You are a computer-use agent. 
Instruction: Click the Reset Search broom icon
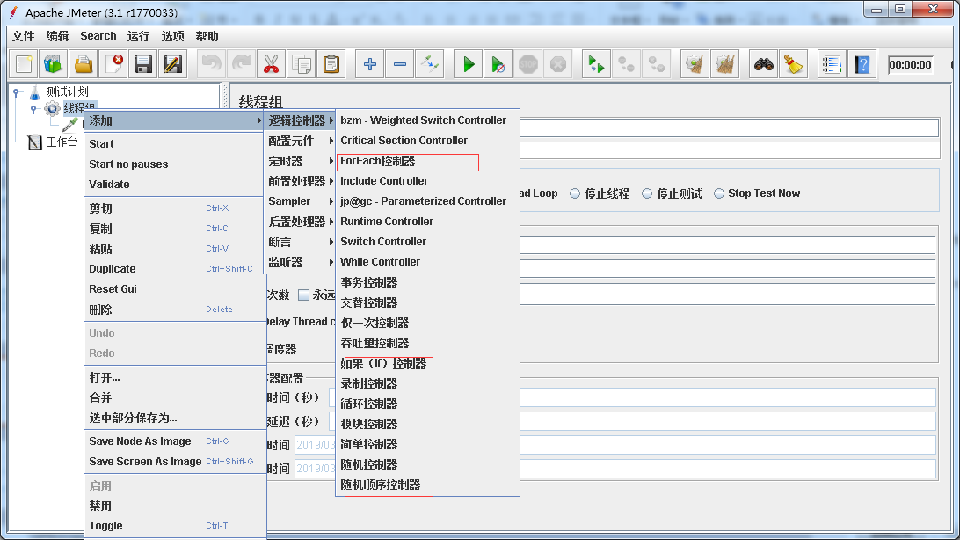tap(793, 64)
